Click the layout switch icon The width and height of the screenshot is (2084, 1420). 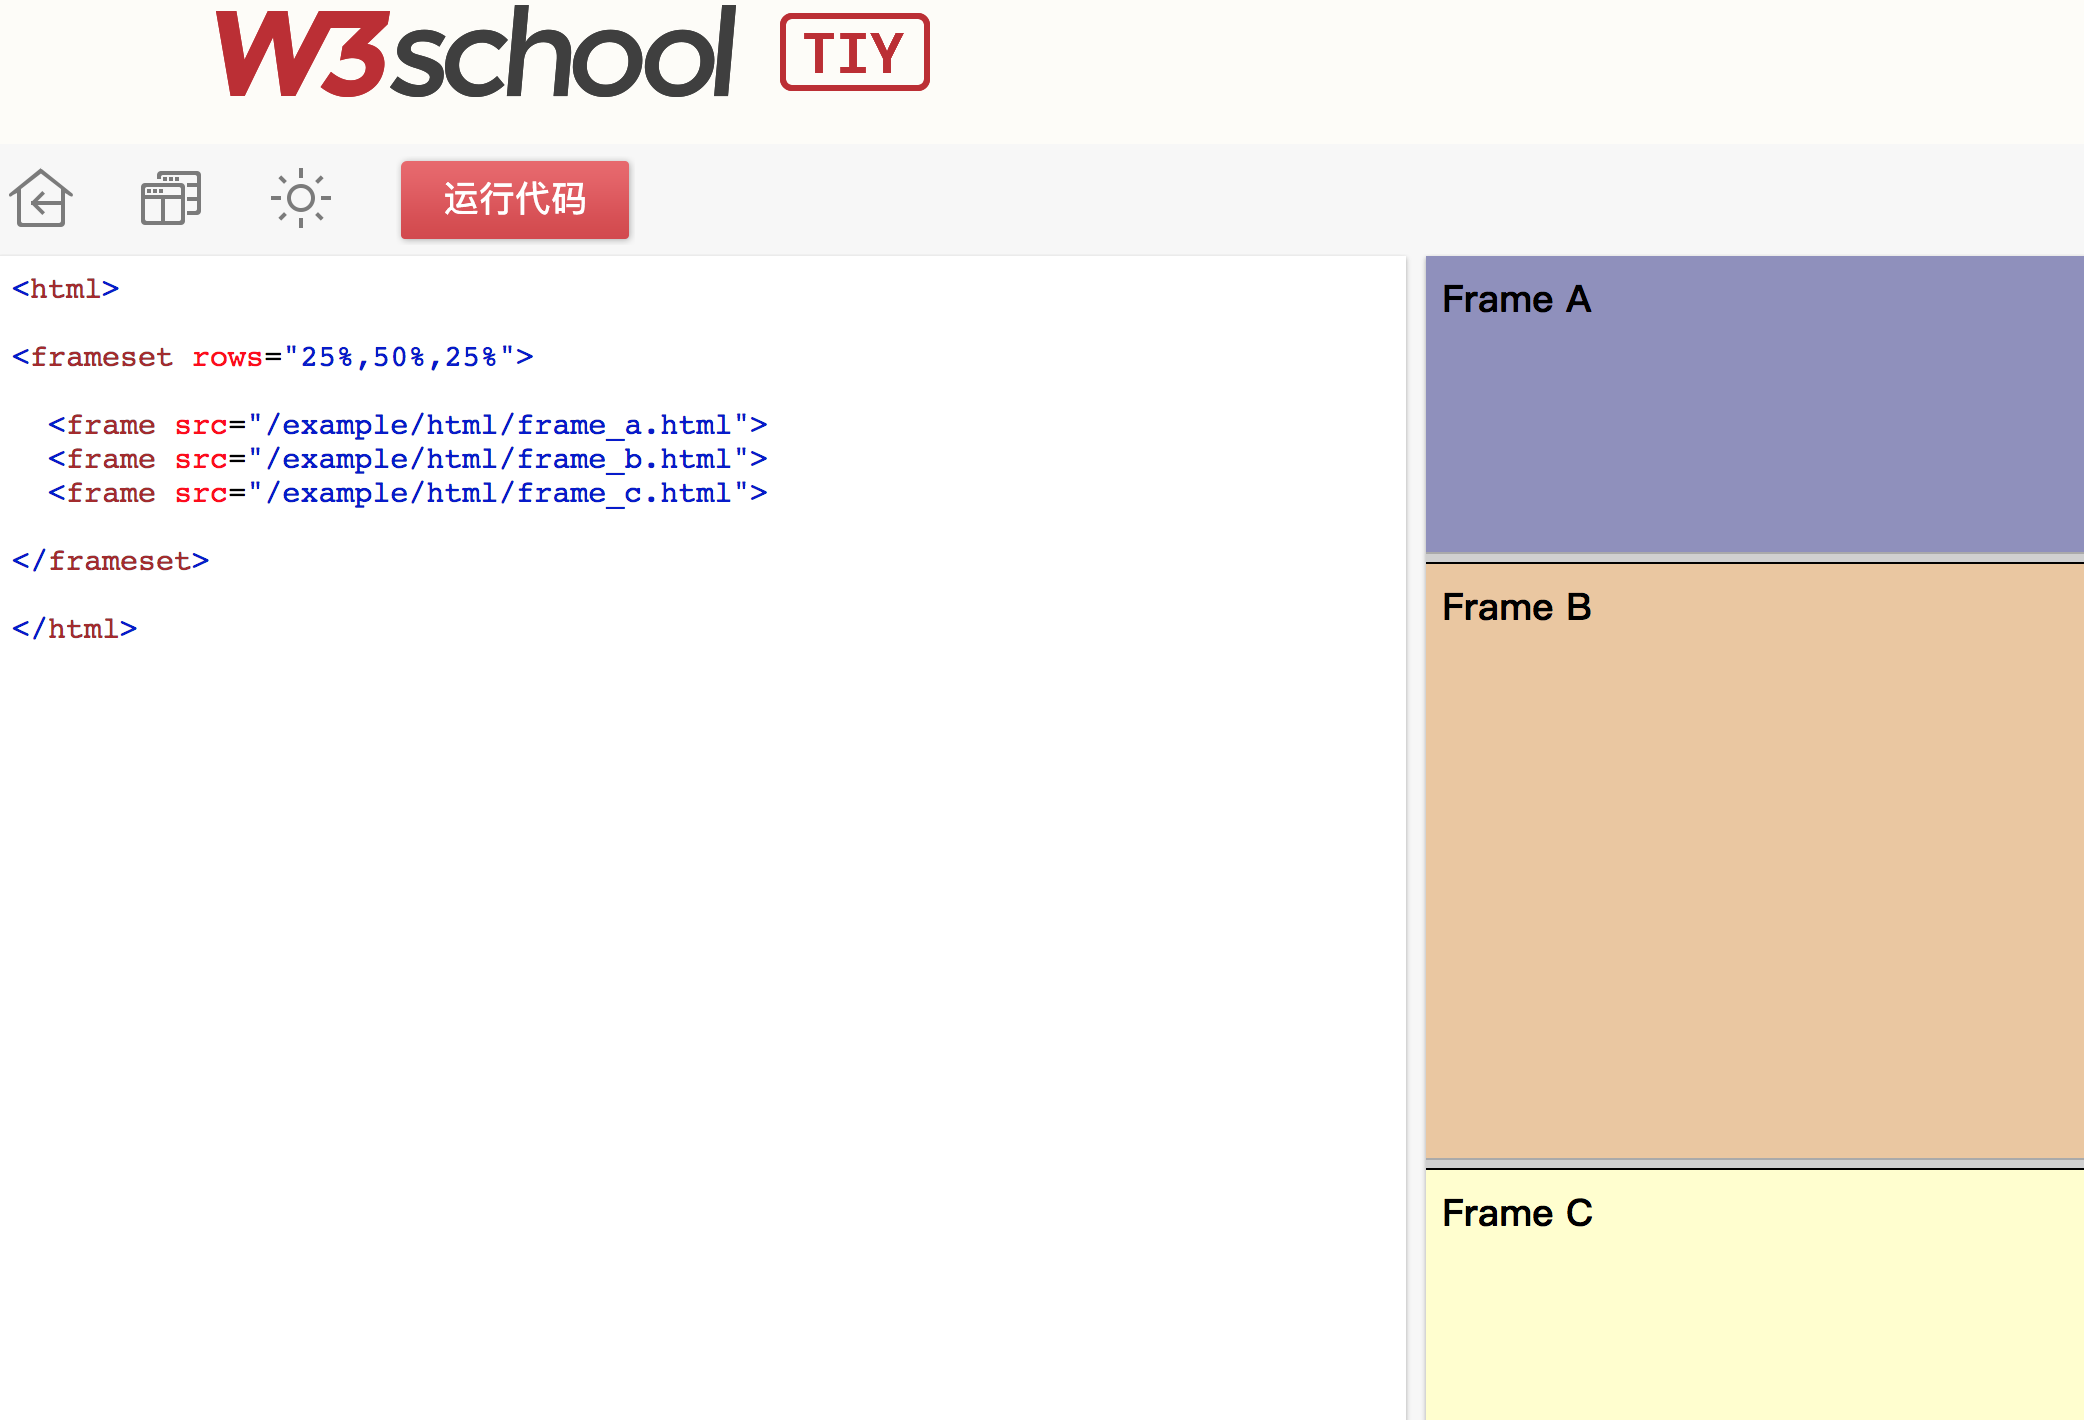click(x=171, y=198)
